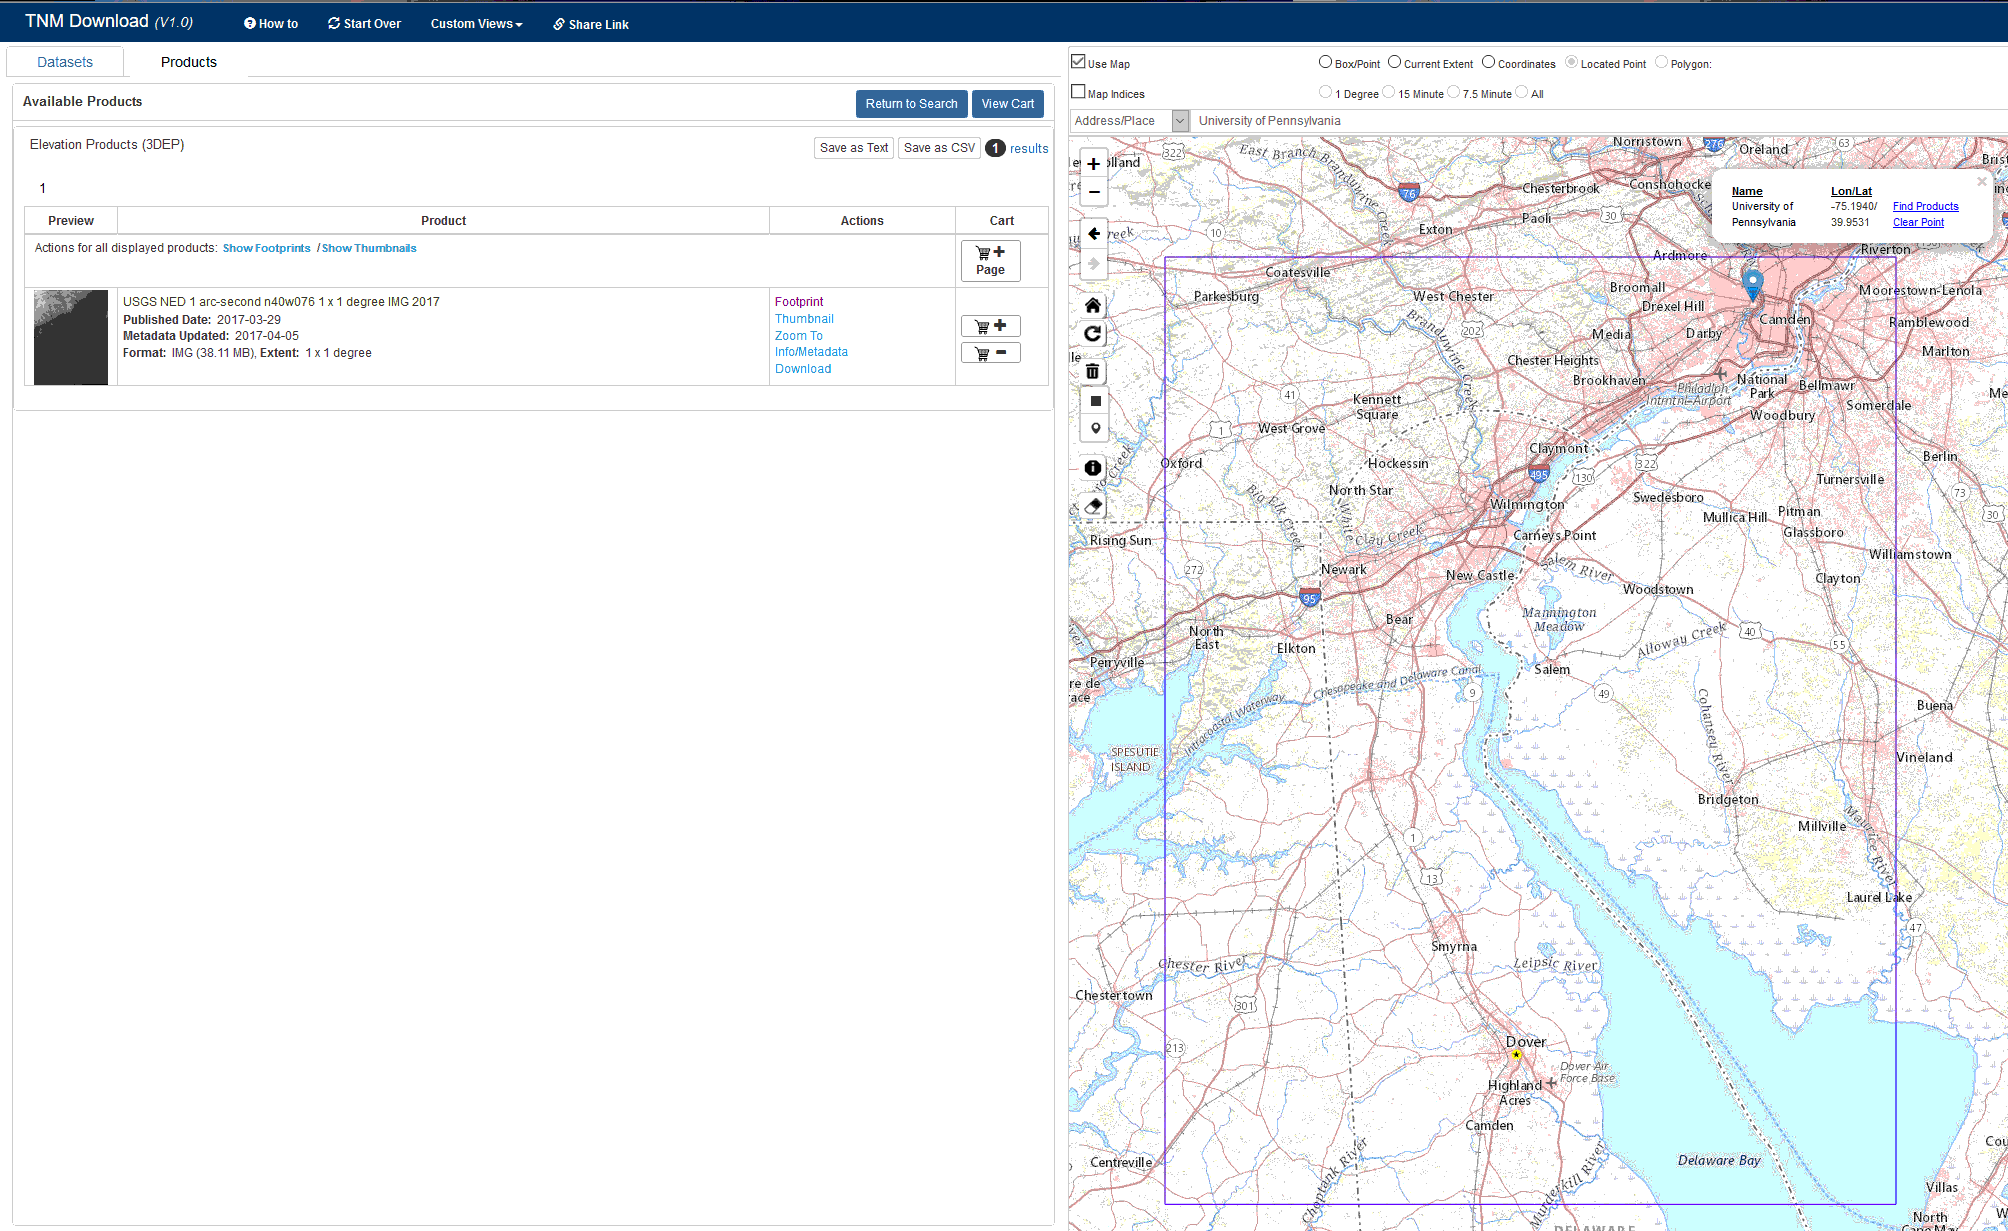Add product to cart with plus icon
Viewport: 2008px width, 1231px height.
coord(990,326)
